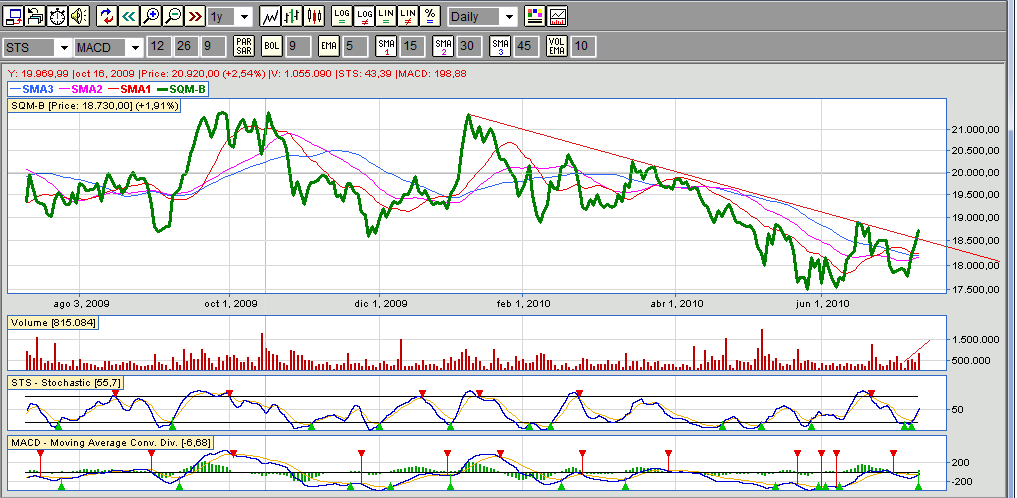This screenshot has height=498, width=1017.
Task: Open the color palette settings icon
Action: click(x=535, y=16)
